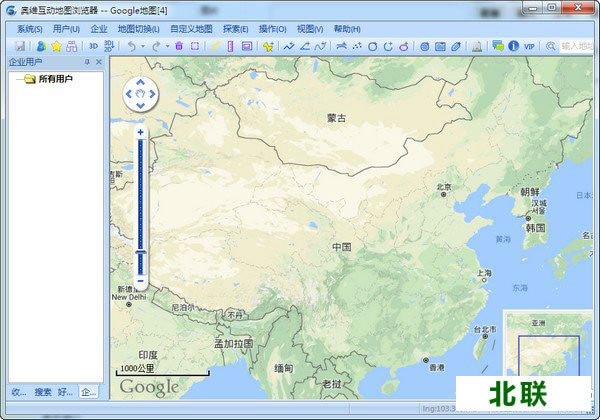This screenshot has height=420, width=600.
Task: Switch to 3D view mode
Action: [93, 46]
